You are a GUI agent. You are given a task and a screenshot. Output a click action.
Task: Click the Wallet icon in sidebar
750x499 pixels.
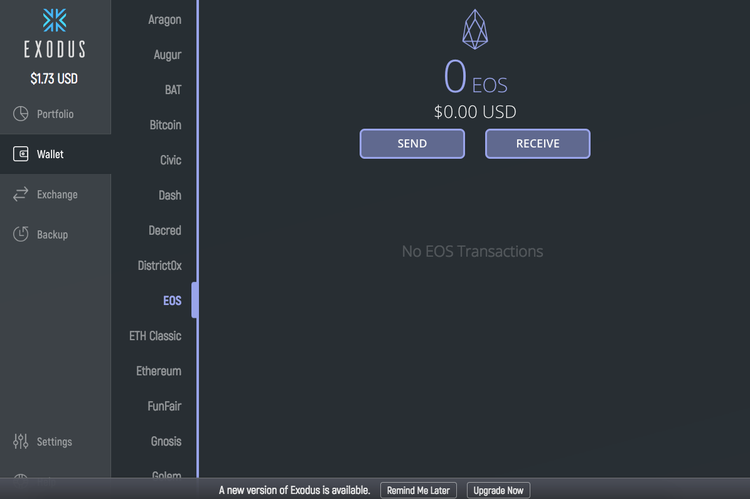[x=20, y=154]
